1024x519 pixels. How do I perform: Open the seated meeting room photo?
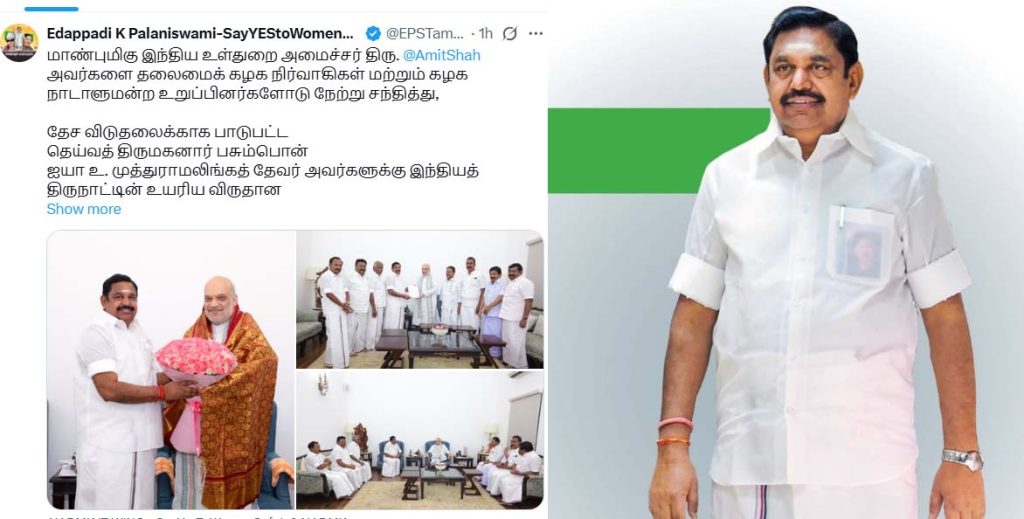pyautogui.click(x=420, y=440)
